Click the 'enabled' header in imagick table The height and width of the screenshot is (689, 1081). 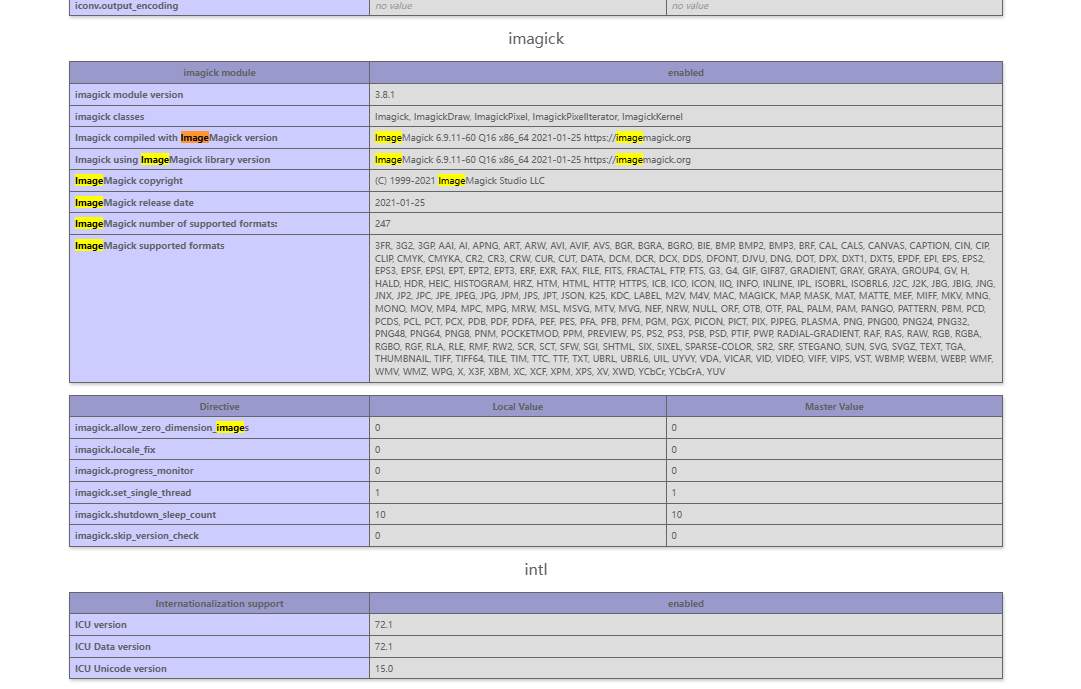tap(686, 72)
